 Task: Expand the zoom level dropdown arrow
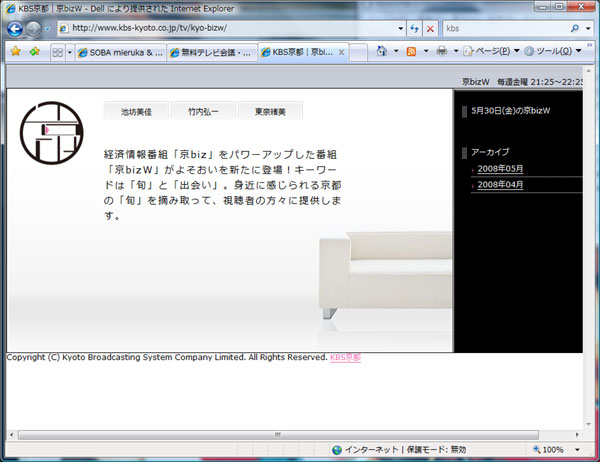pyautogui.click(x=577, y=449)
